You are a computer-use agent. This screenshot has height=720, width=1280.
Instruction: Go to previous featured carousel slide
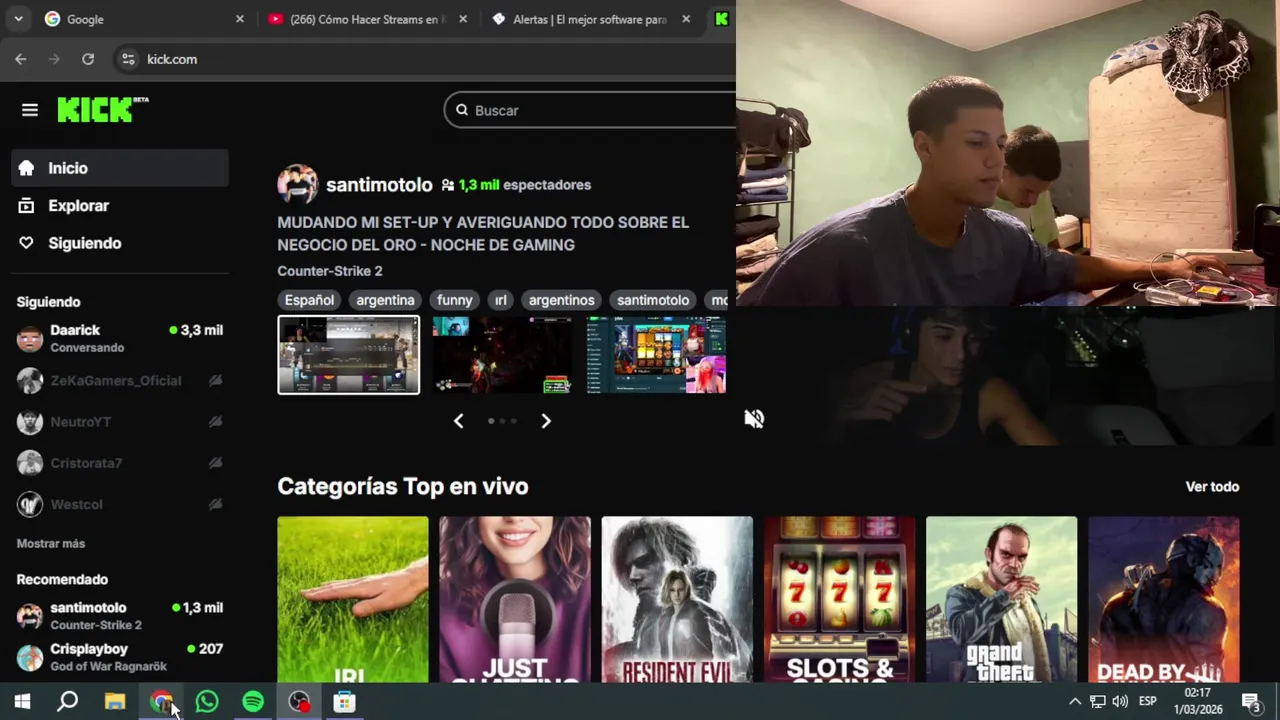(x=459, y=421)
